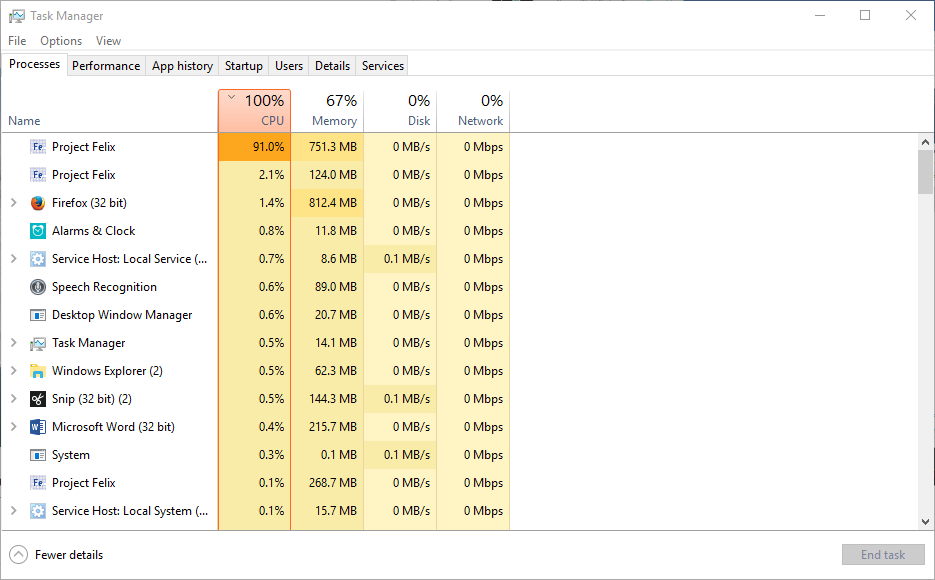Sort by the Memory column header
This screenshot has width=935, height=580.
click(327, 111)
